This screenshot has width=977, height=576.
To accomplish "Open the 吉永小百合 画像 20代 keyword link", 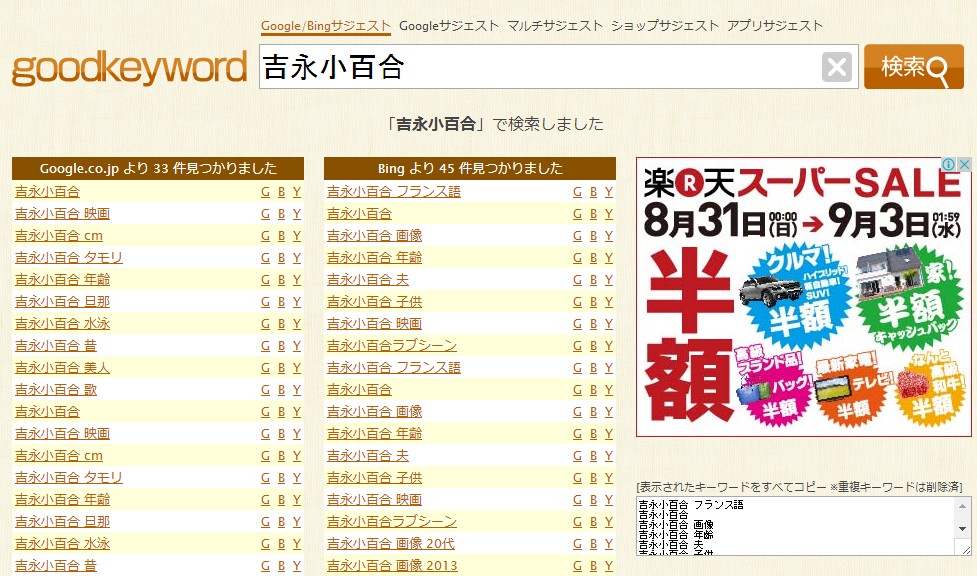I will (x=391, y=544).
